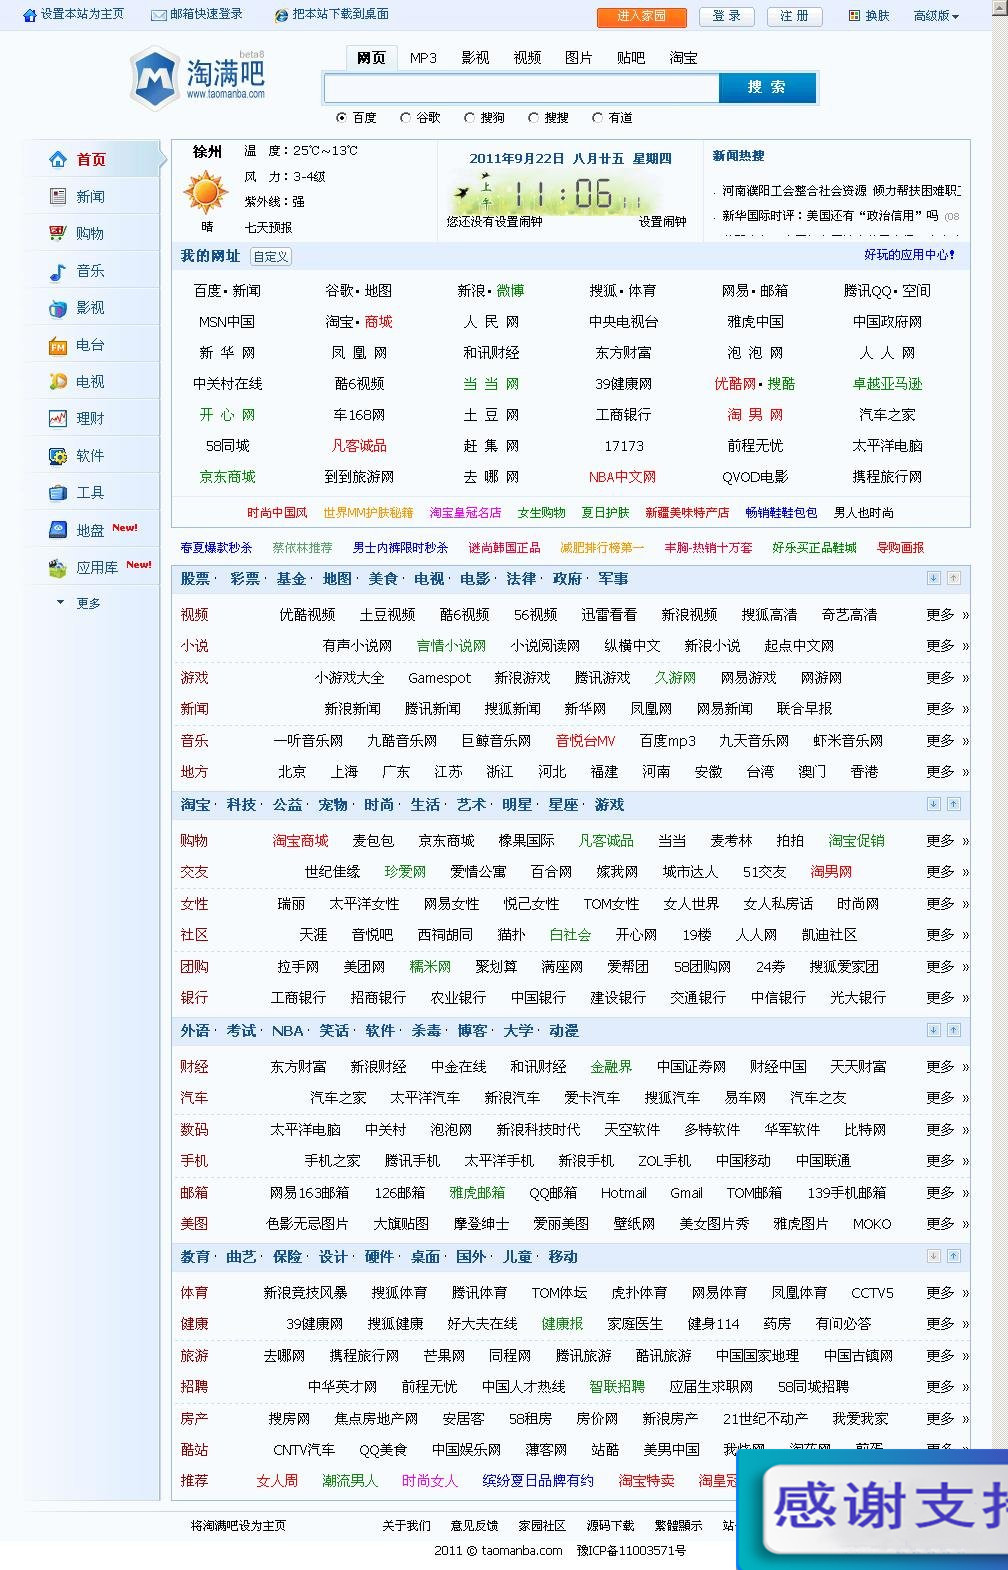Click the 注册 register button

click(x=795, y=16)
